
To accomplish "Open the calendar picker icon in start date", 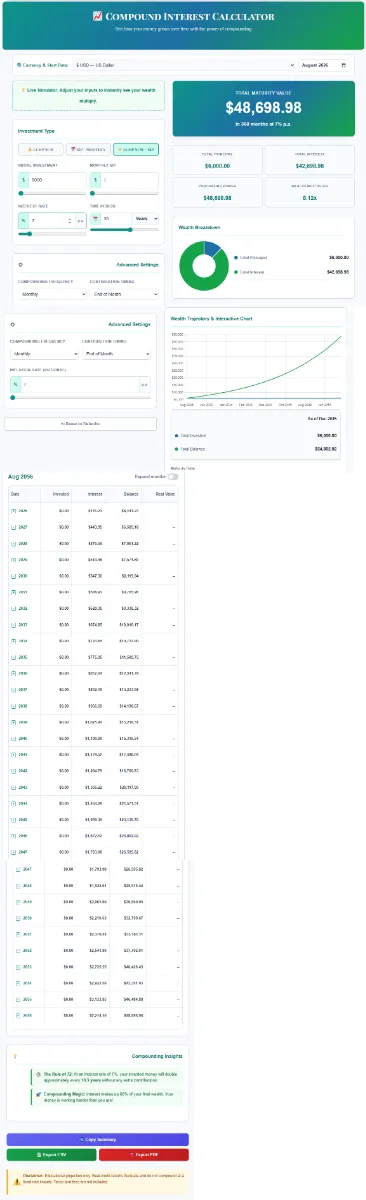I will tap(343, 65).
